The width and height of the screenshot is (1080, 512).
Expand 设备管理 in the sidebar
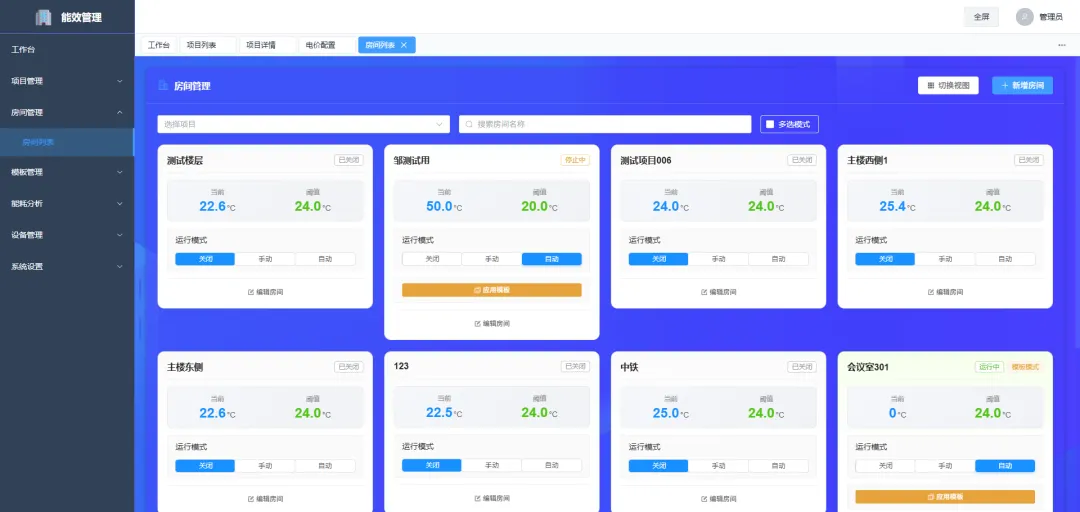tap(67, 234)
